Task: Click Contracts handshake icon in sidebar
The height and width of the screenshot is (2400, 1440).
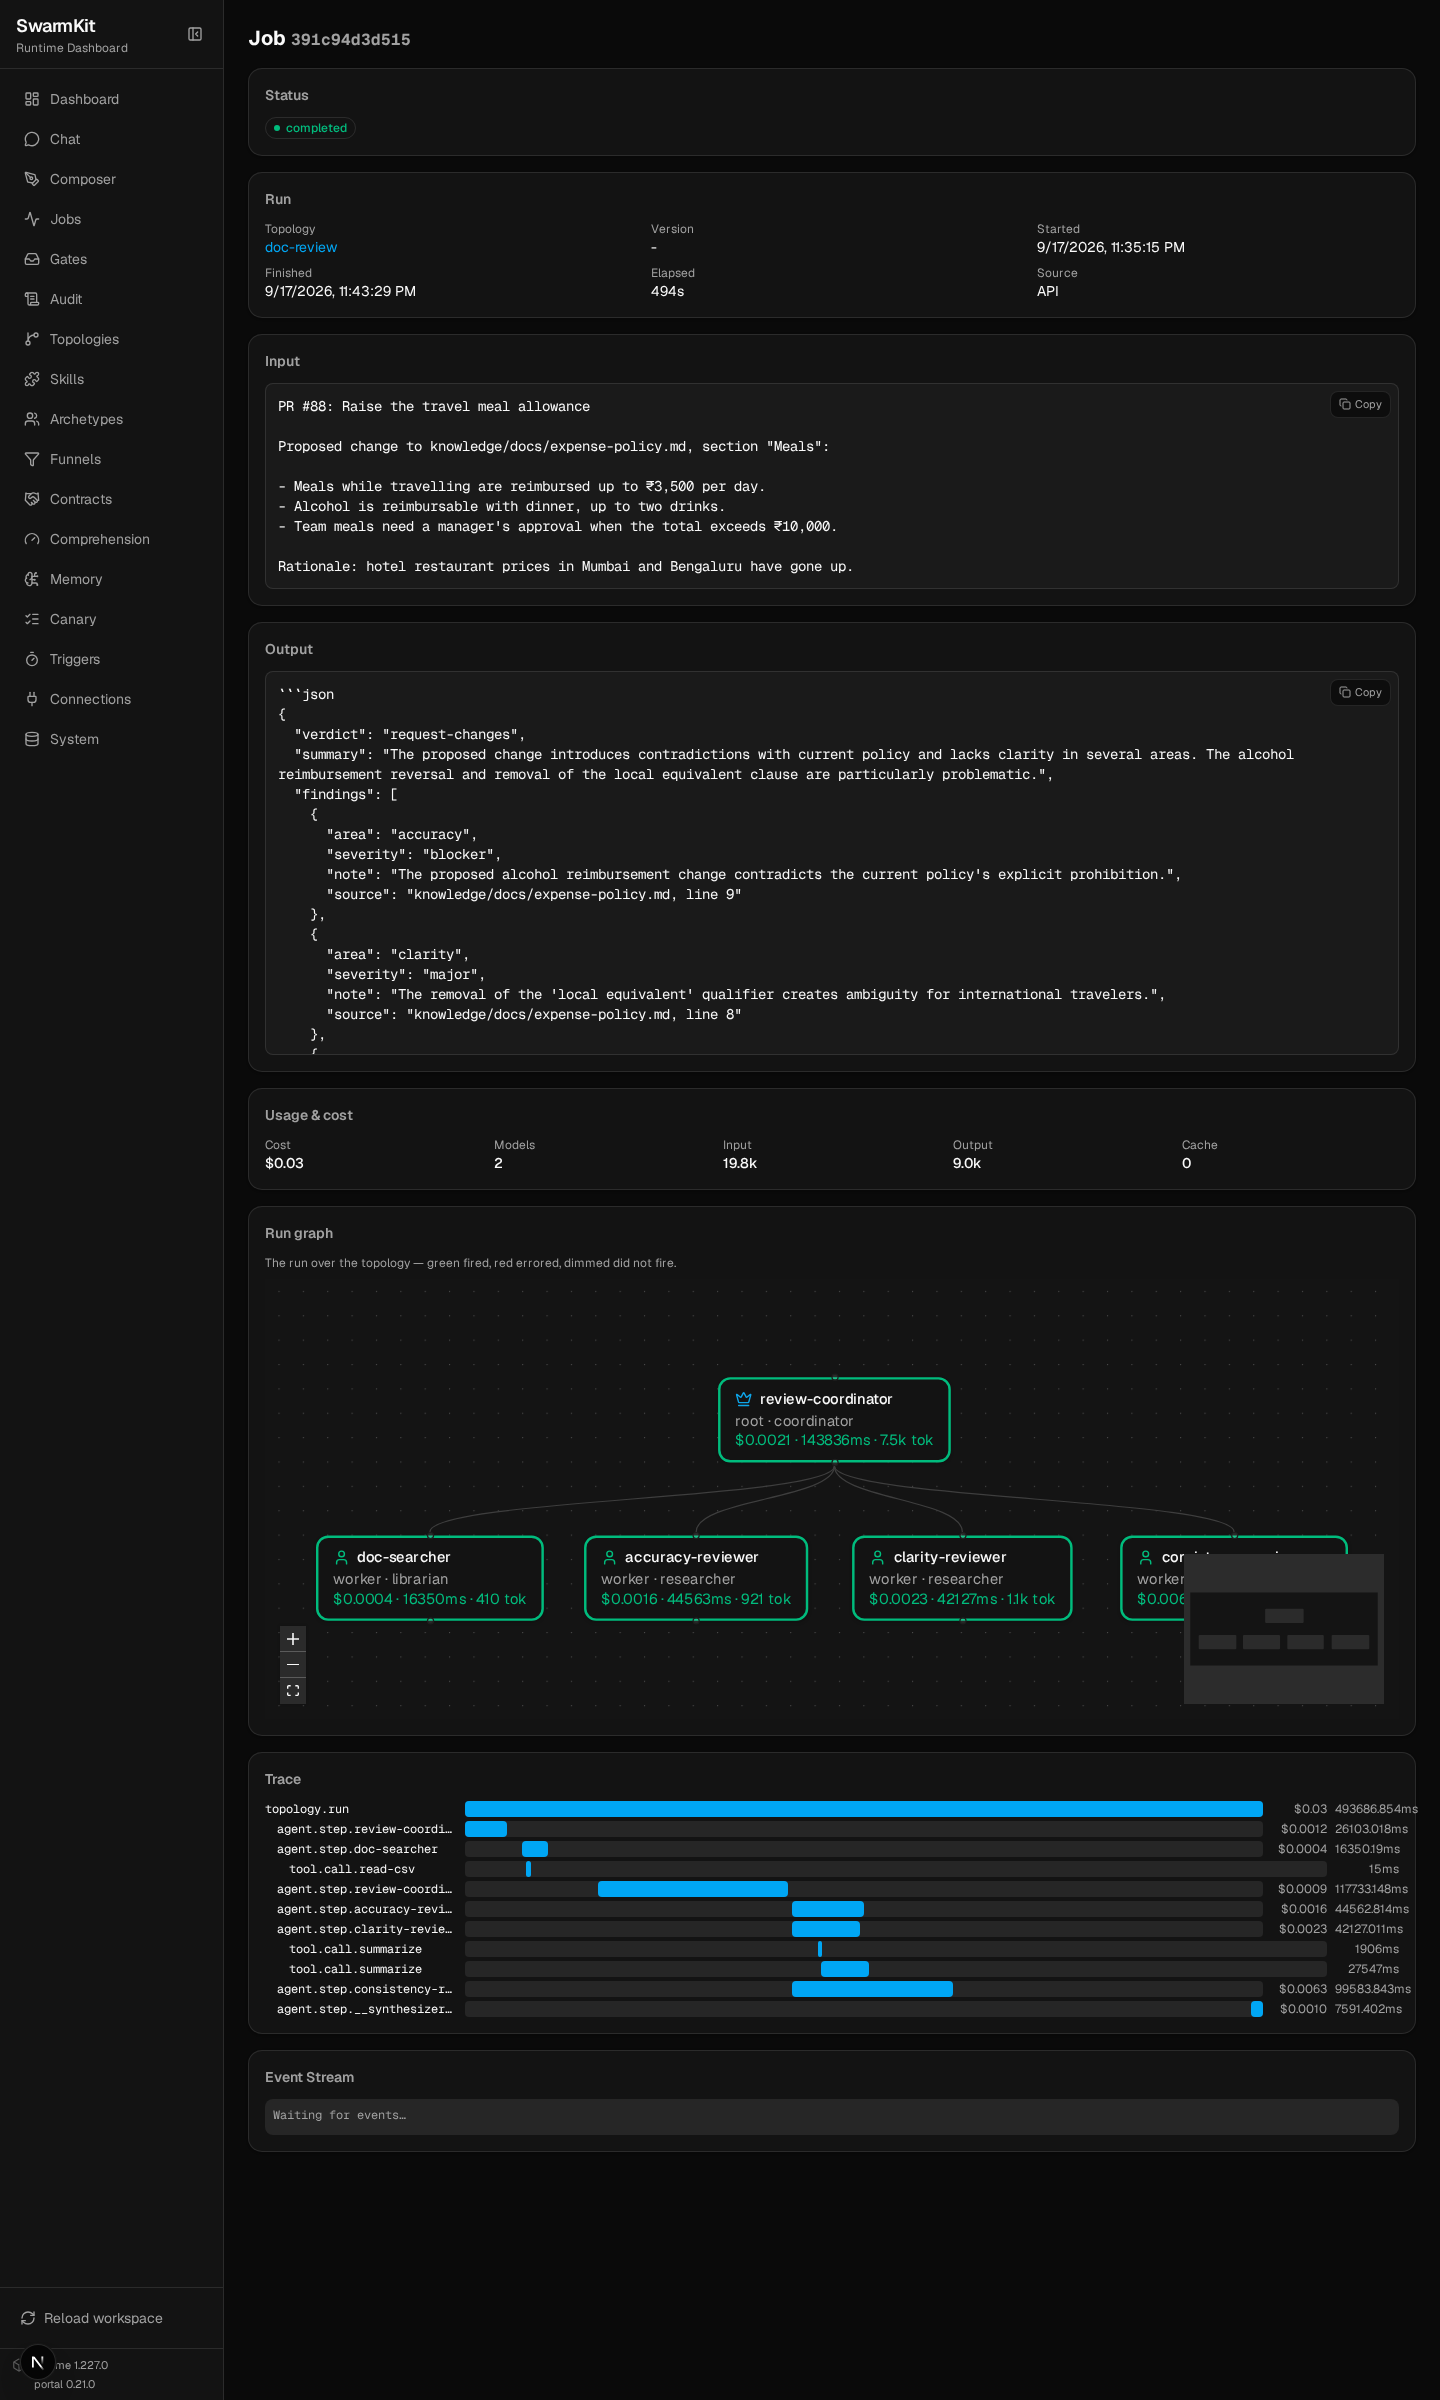Action: 32,499
